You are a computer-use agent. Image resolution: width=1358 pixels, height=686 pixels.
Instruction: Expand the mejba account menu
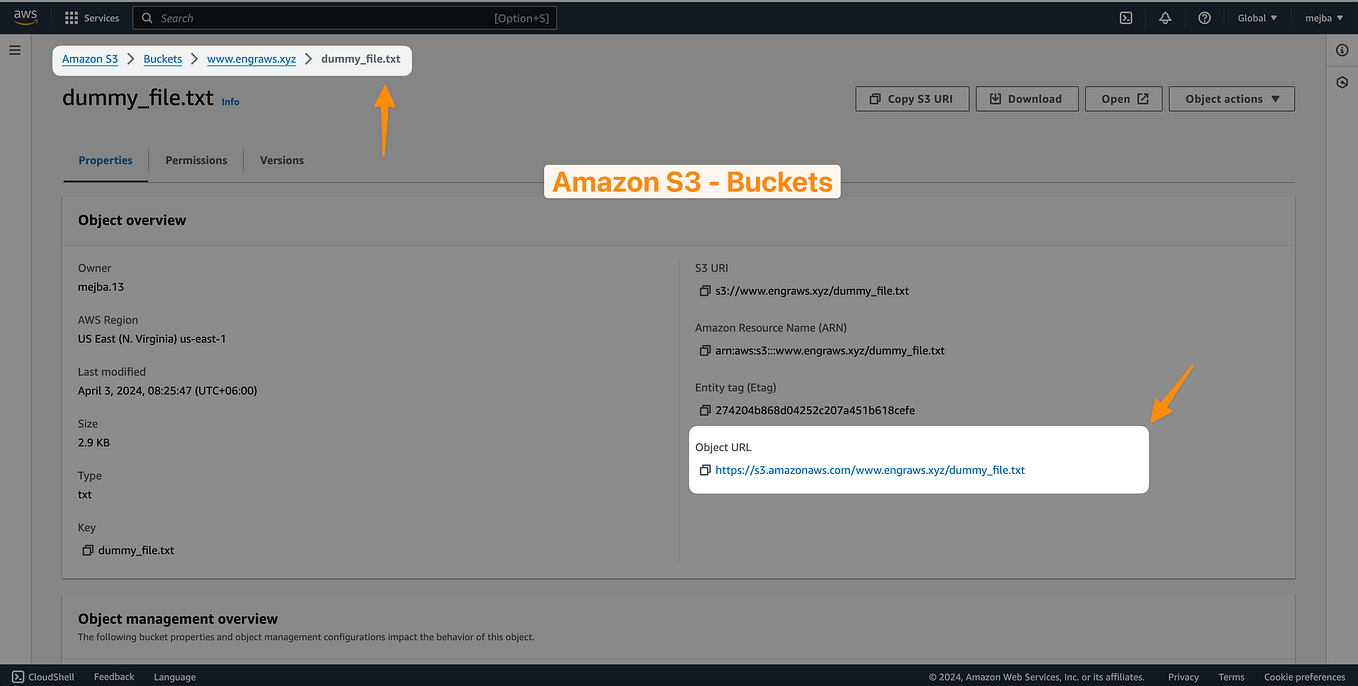(x=1322, y=17)
